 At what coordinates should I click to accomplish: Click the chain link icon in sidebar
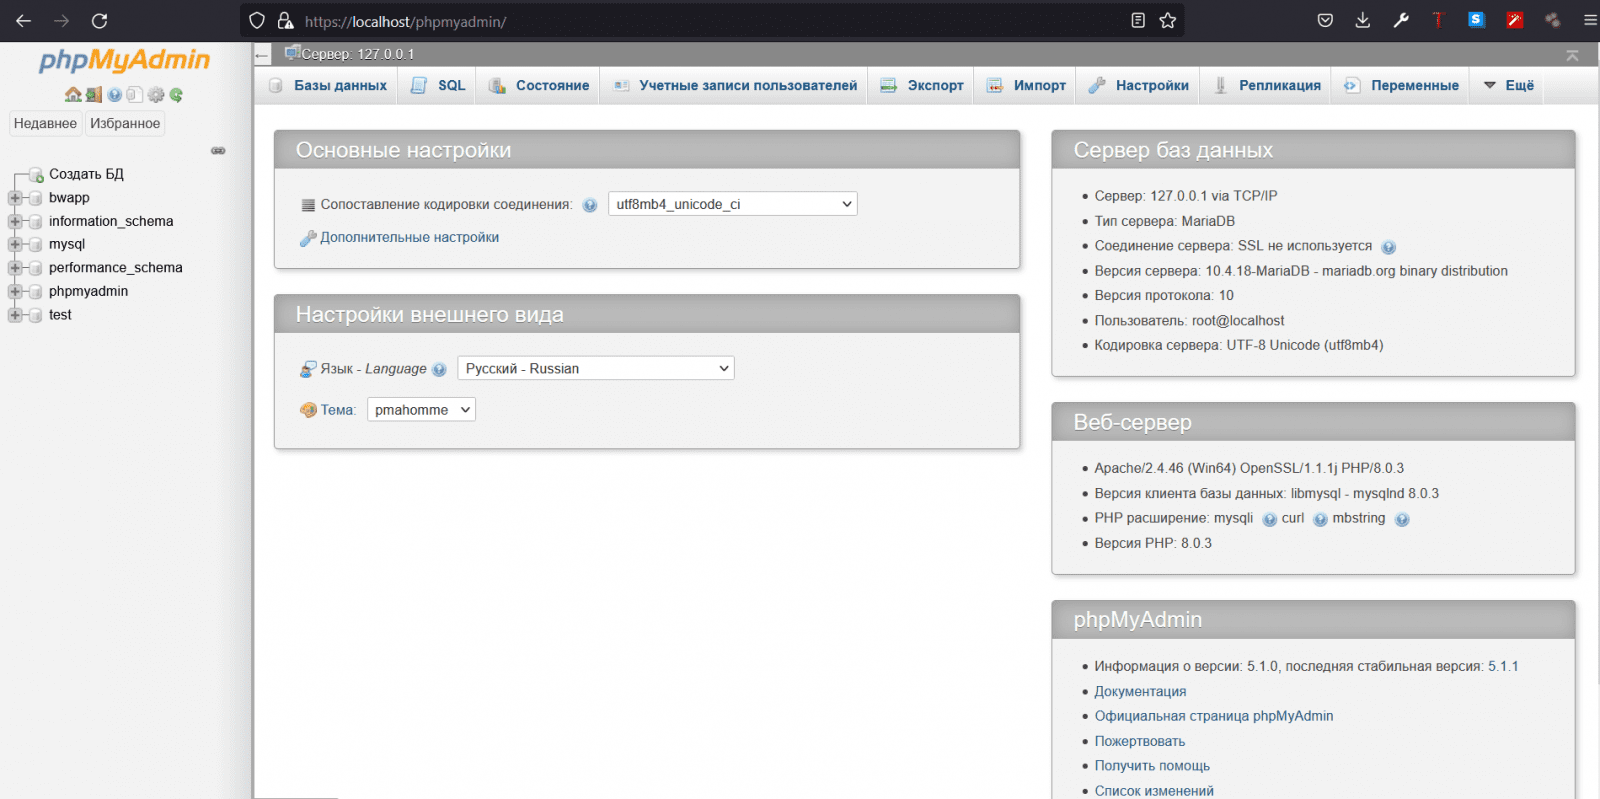[x=218, y=151]
